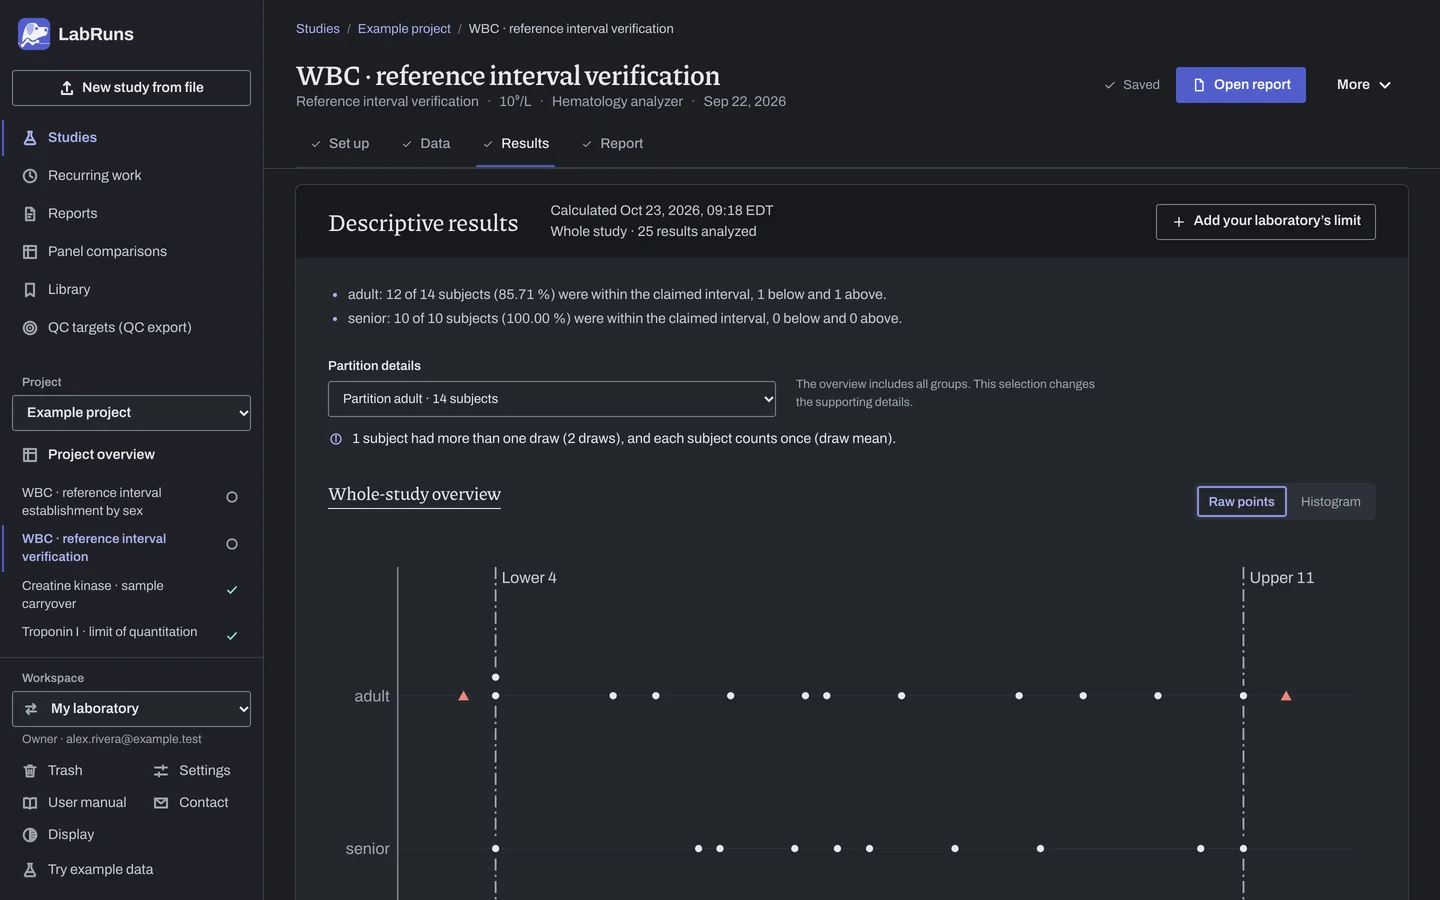The width and height of the screenshot is (1440, 900).
Task: Click Add your laboratory's limit
Action: pos(1266,222)
